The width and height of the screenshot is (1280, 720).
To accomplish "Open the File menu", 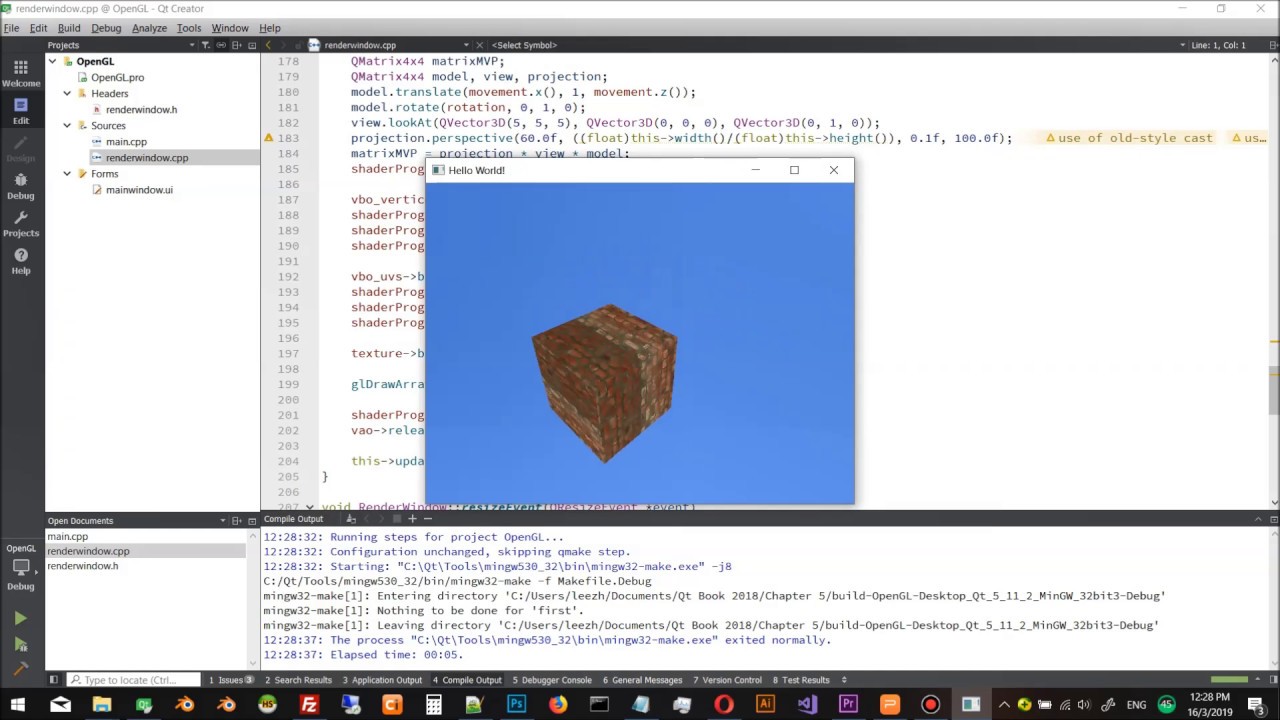I will [x=11, y=28].
